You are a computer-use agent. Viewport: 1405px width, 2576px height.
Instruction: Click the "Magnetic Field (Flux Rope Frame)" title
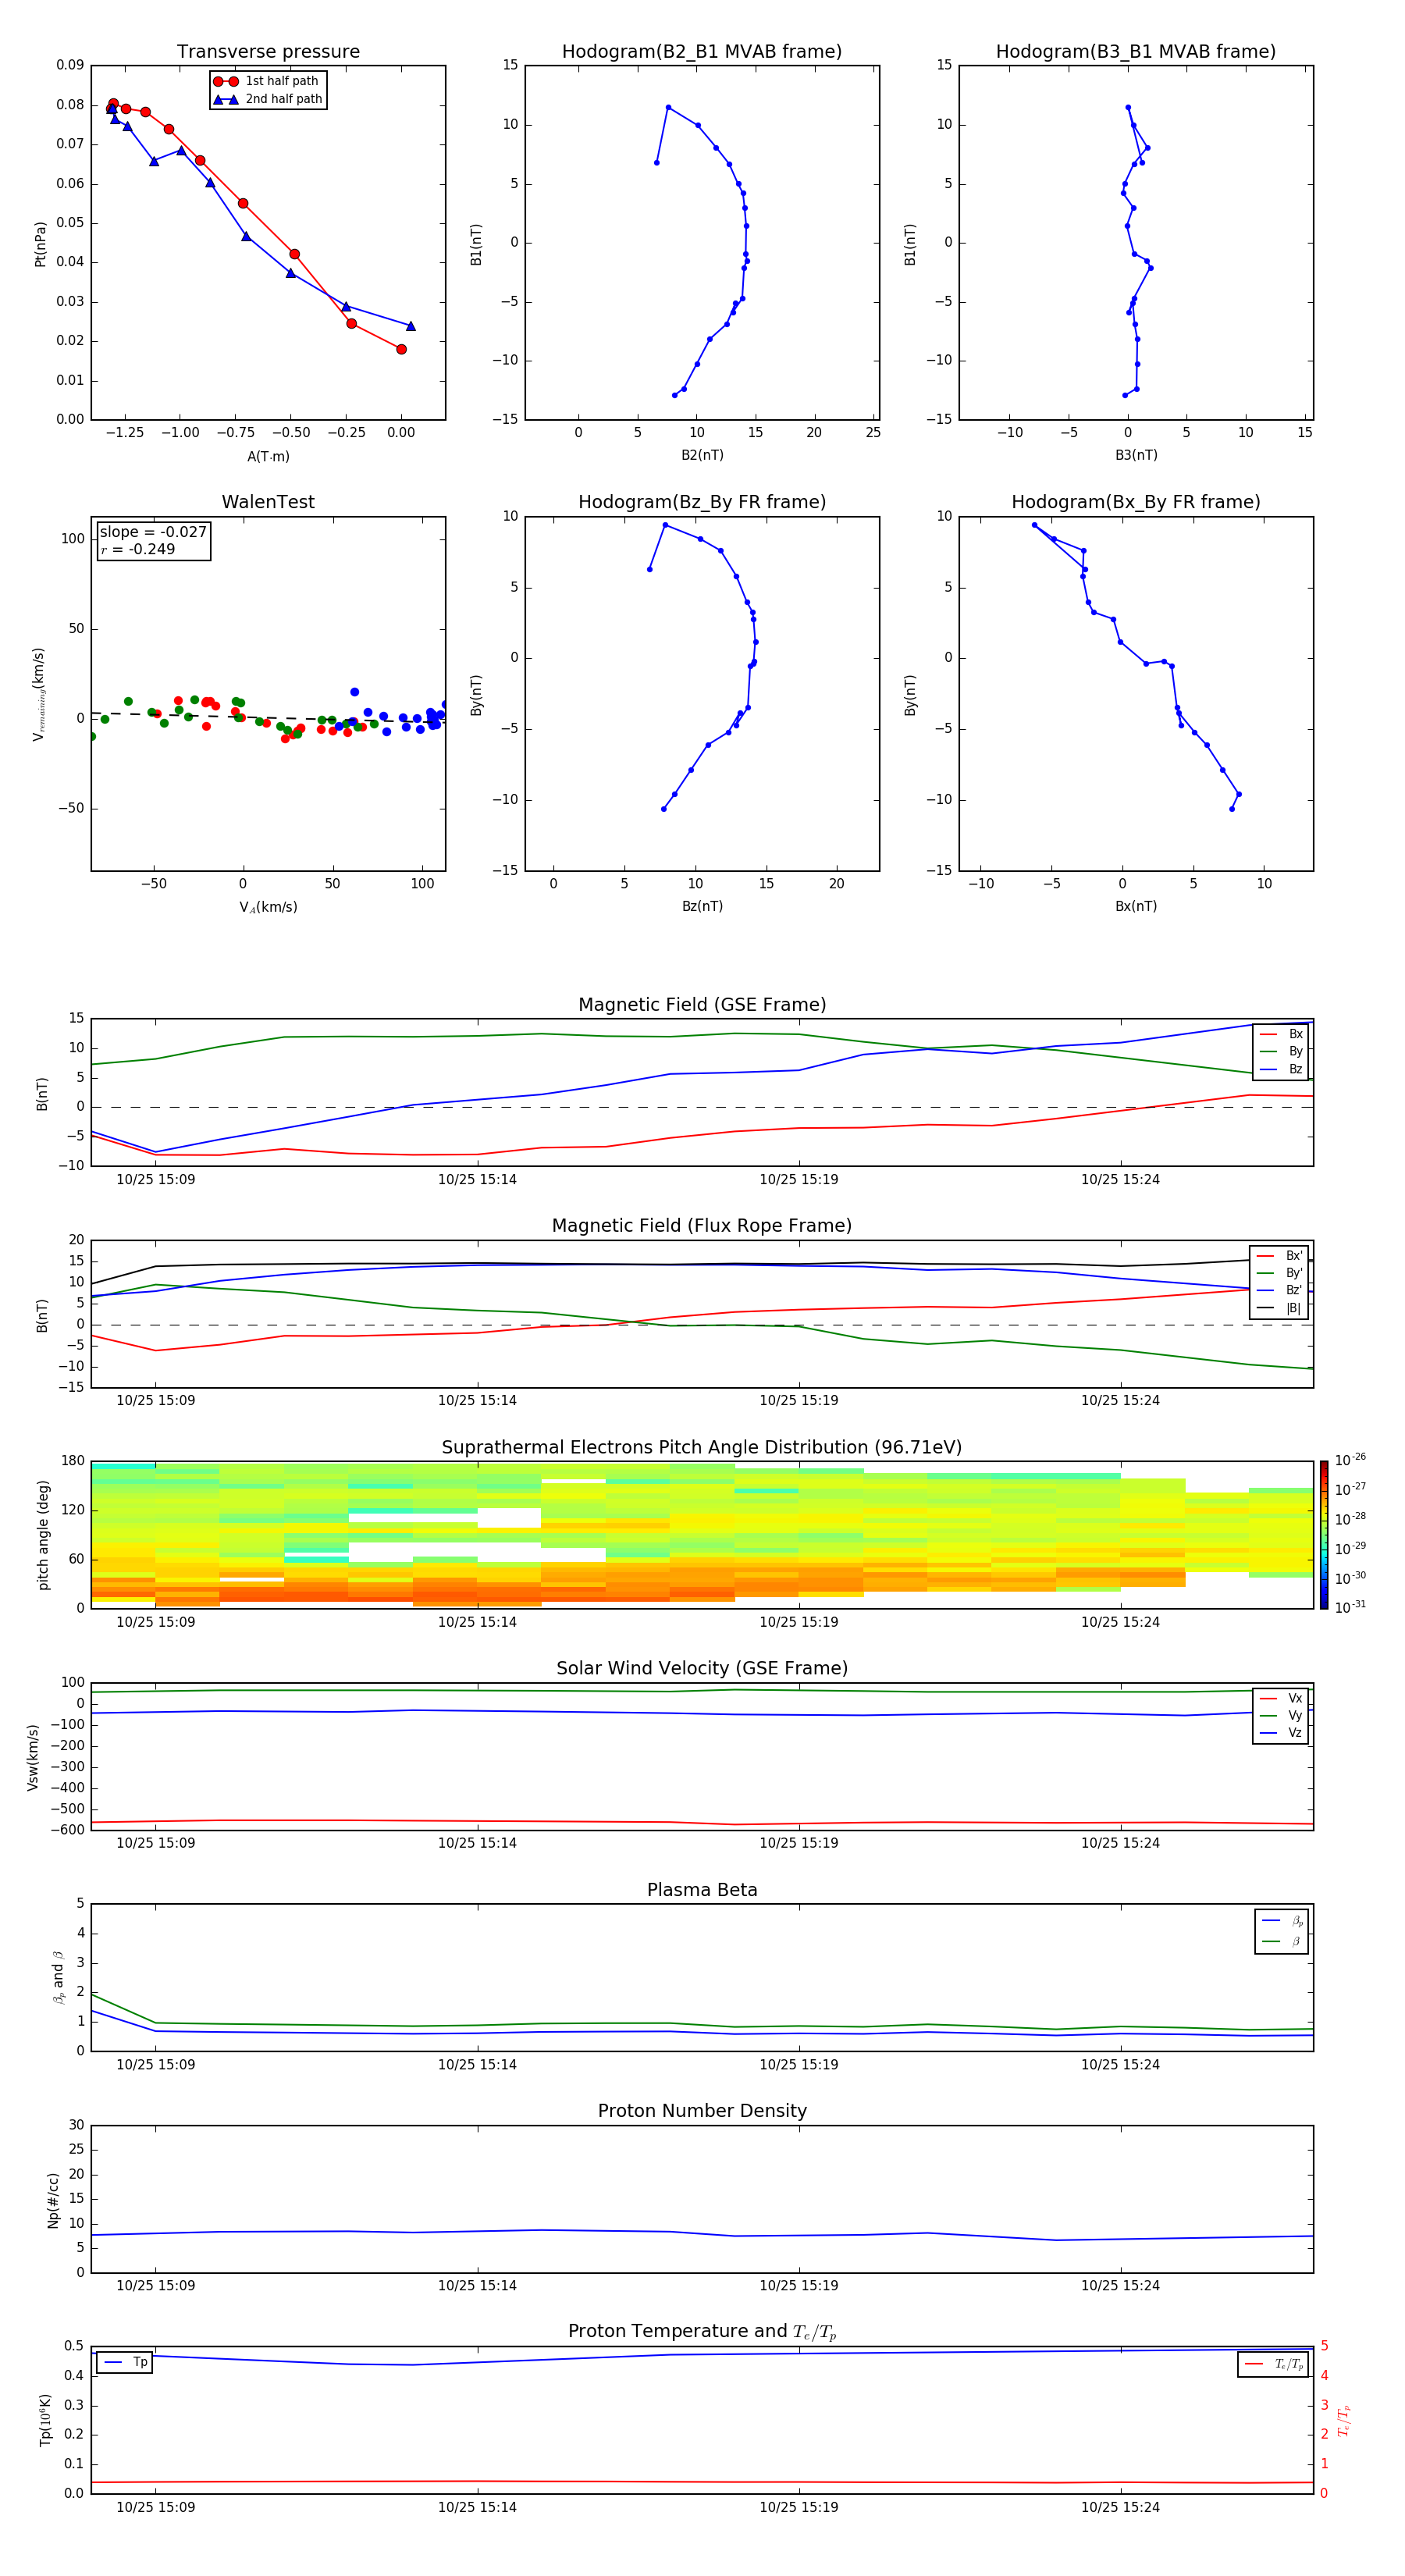(702, 1226)
